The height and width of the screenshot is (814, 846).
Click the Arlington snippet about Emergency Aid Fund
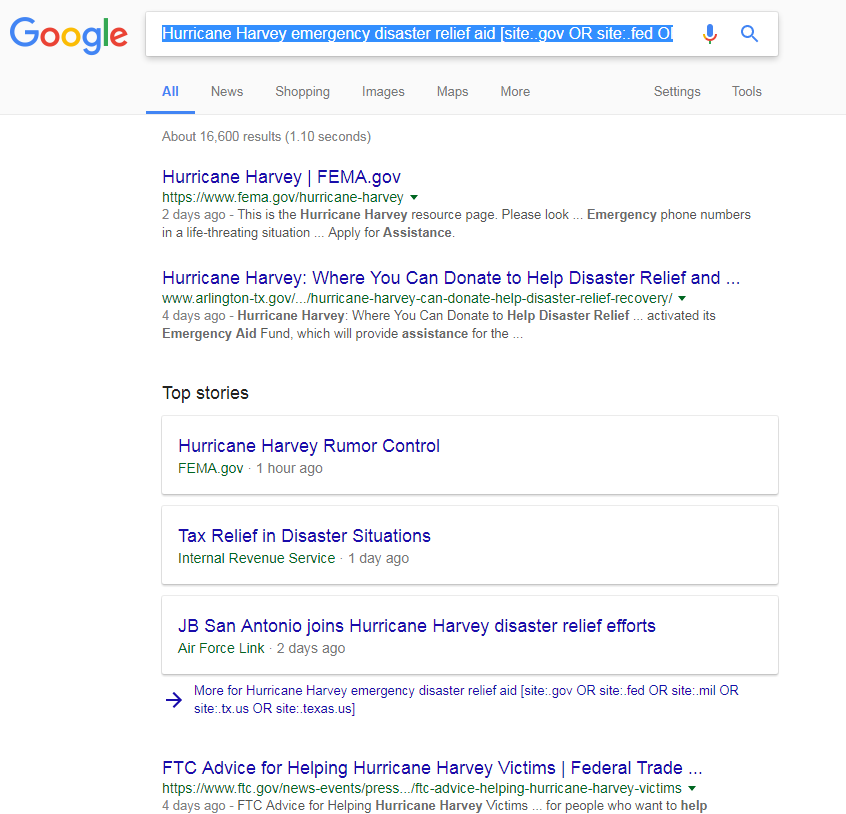tap(439, 325)
